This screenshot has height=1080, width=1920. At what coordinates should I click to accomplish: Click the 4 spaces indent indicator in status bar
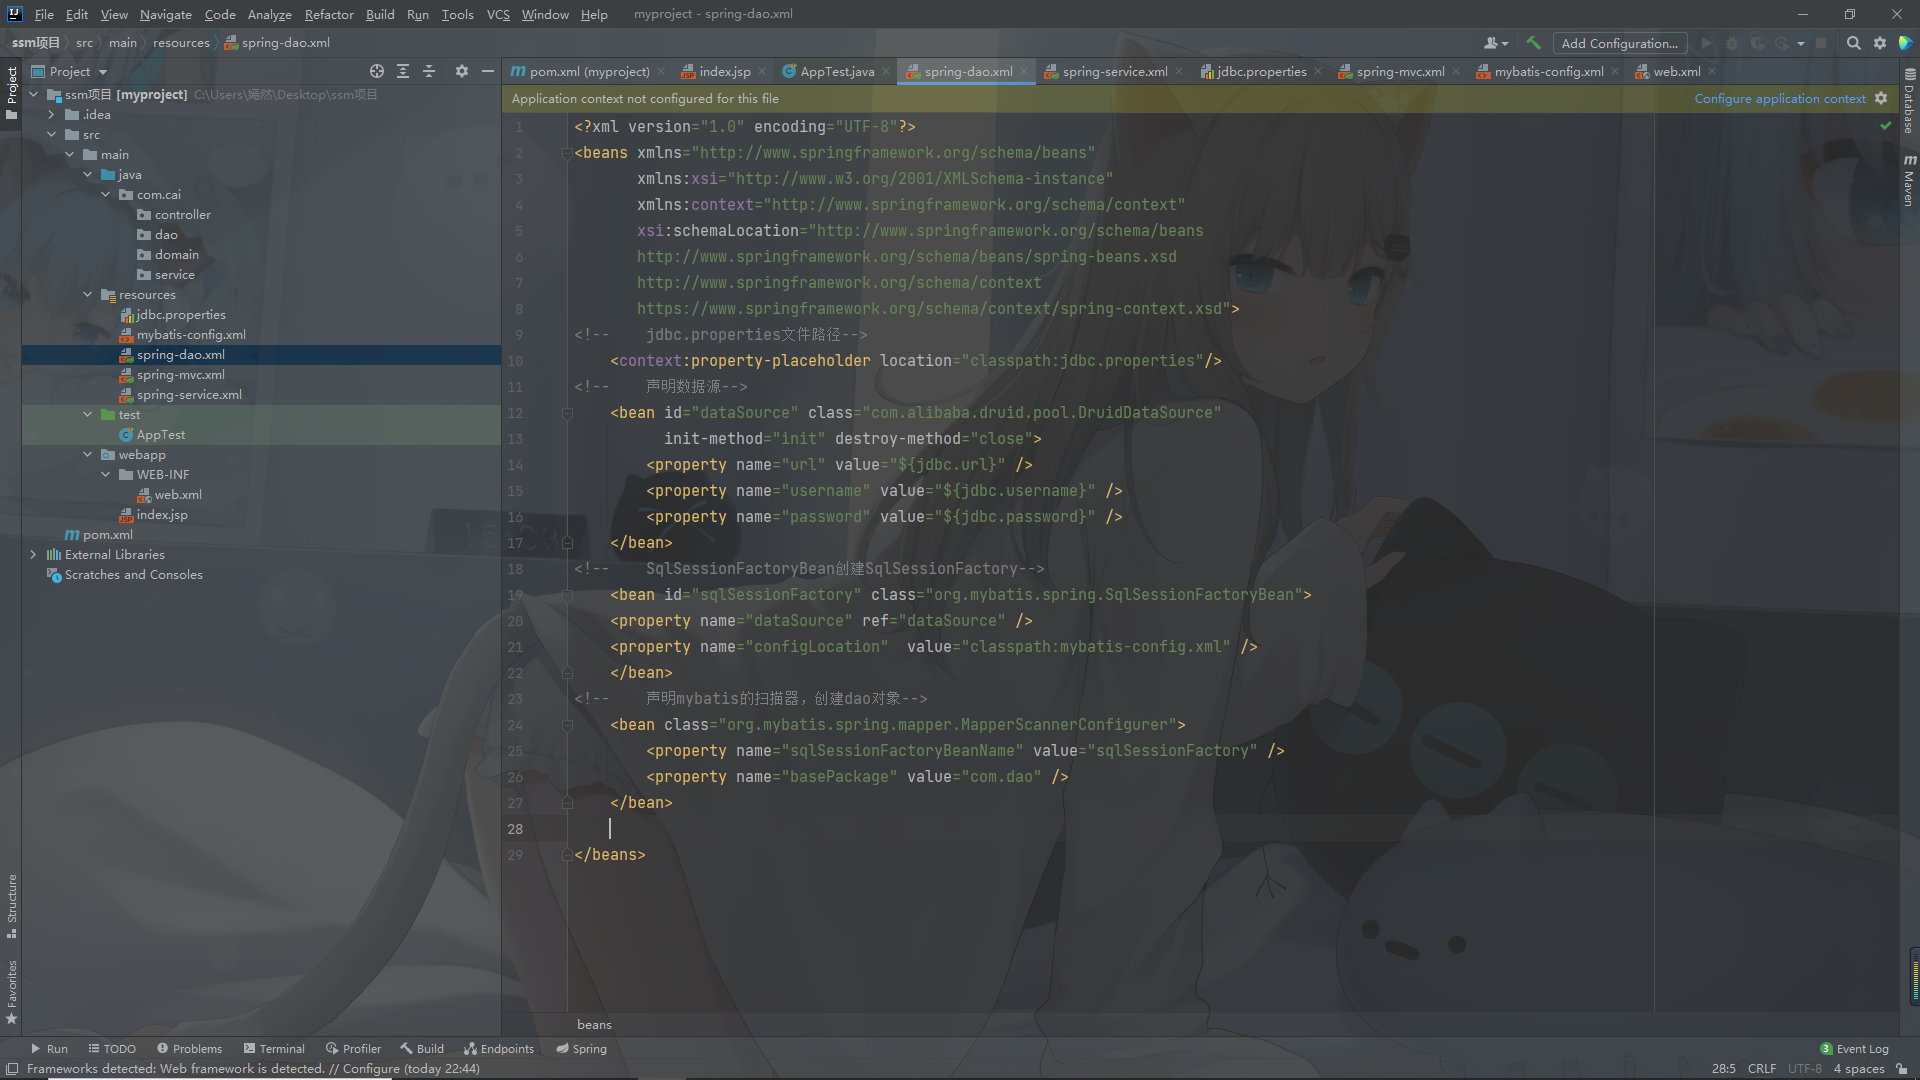point(1857,1068)
